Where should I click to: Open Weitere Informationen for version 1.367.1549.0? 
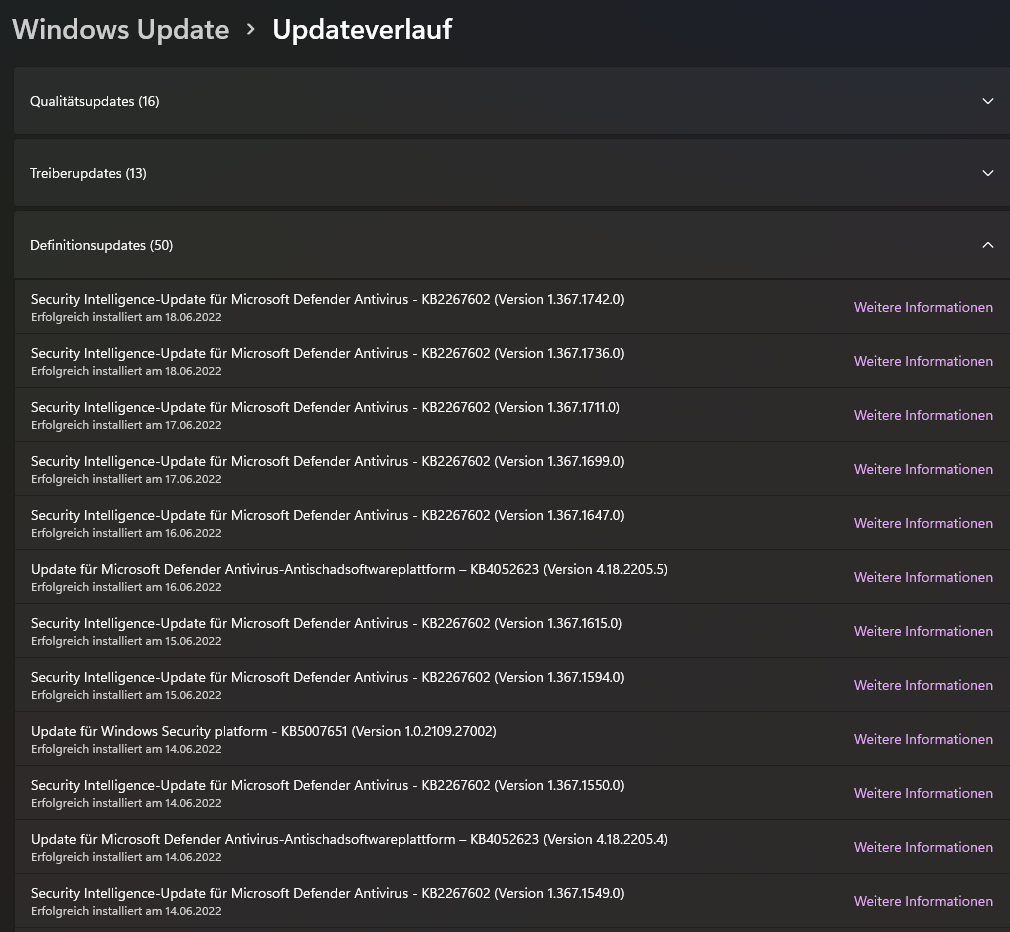[923, 902]
